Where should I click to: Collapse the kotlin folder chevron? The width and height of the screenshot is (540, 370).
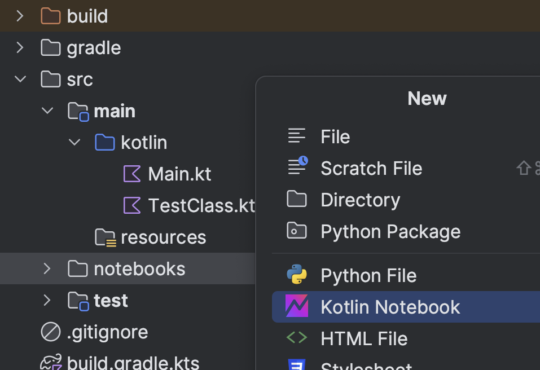point(74,142)
